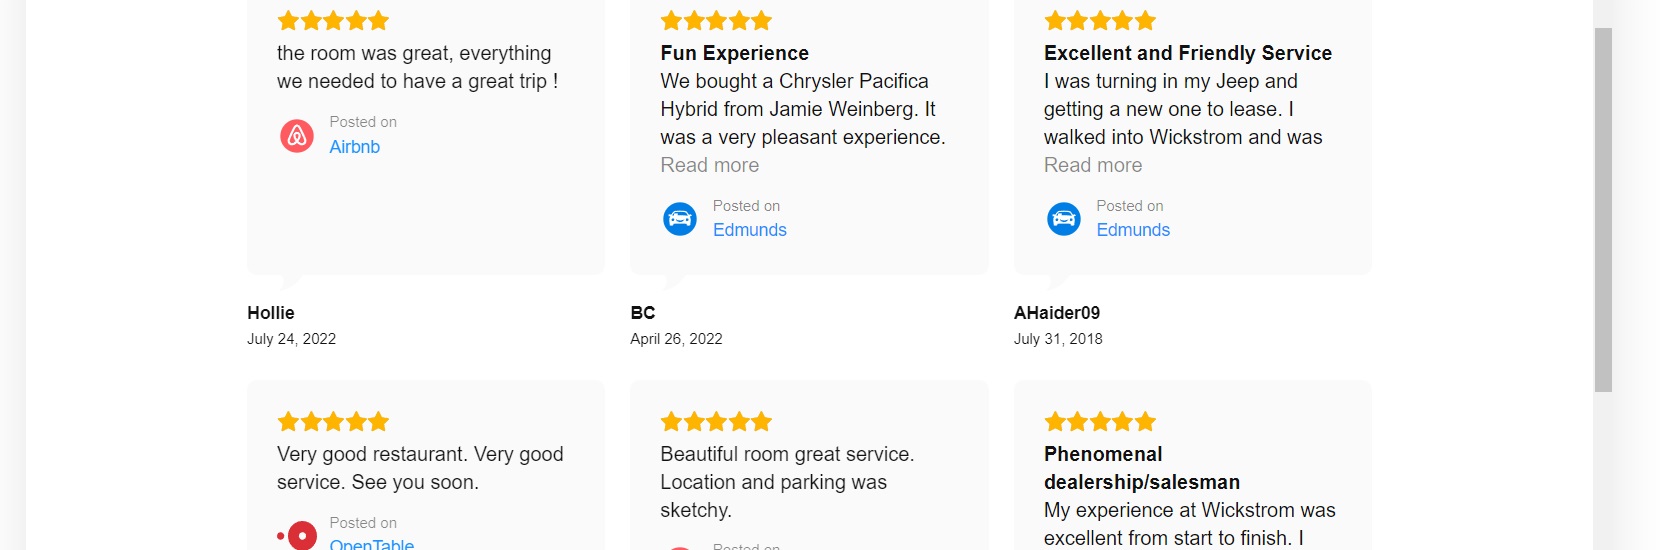Expand Read more on Excellent and Friendly Service
Screen dimensions: 1660x550
[x=1093, y=165]
